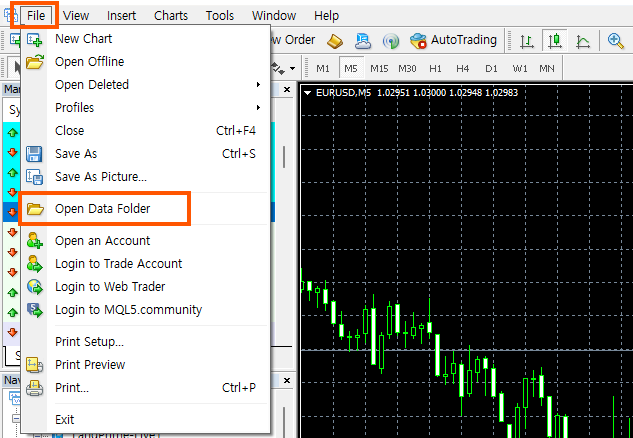Click the line chart icon
633x438 pixels.
[x=583, y=41]
